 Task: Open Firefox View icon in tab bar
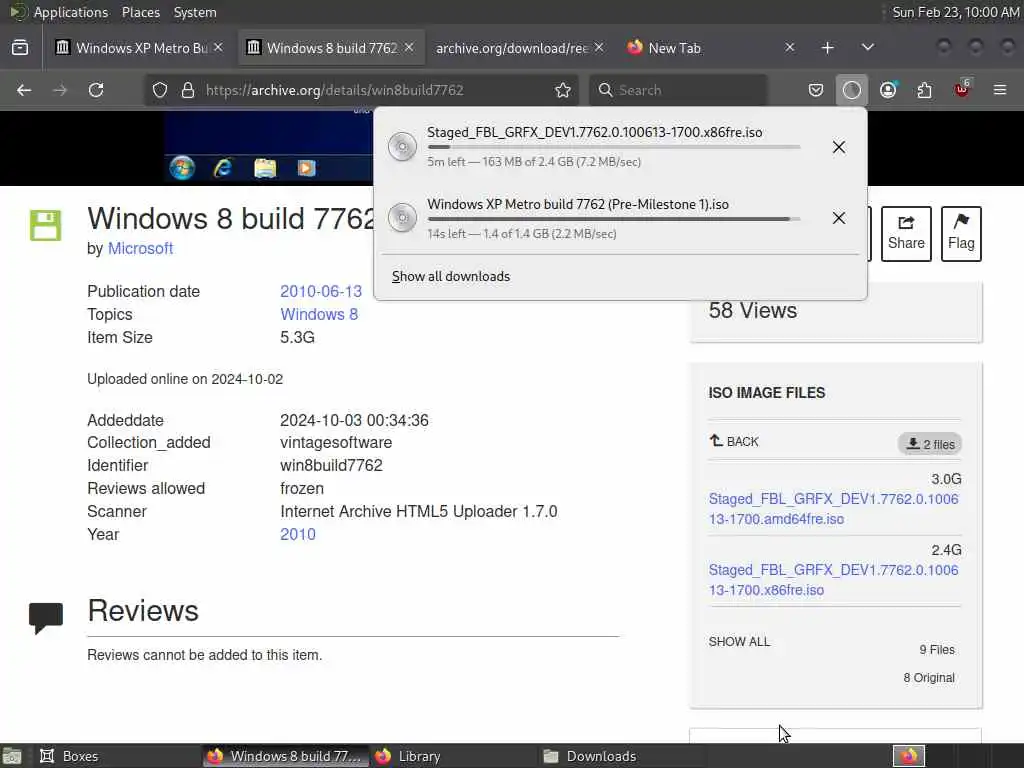coord(20,48)
